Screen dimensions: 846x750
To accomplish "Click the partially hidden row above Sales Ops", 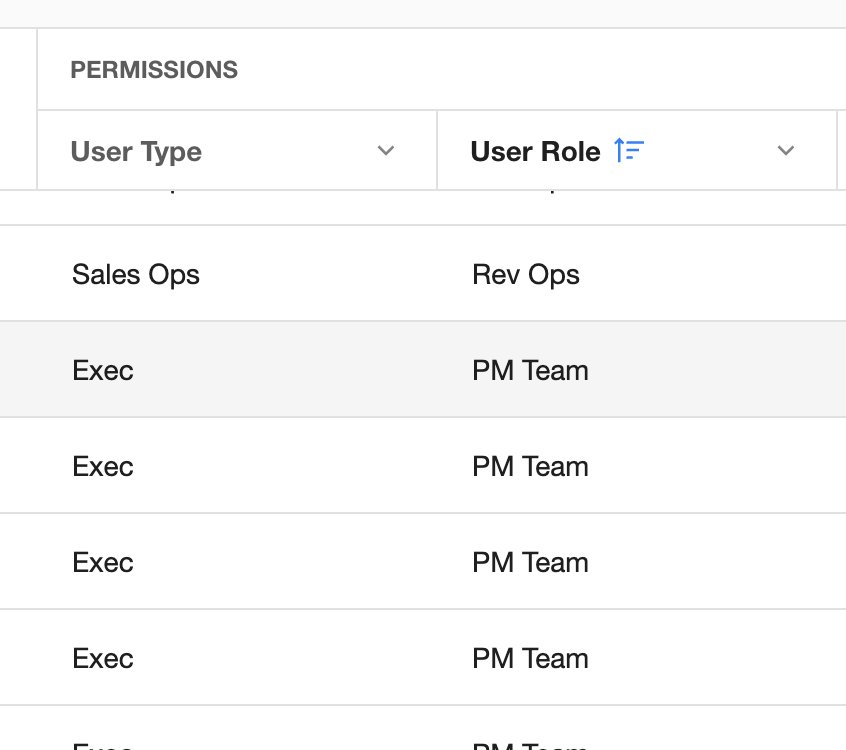I will [x=423, y=207].
